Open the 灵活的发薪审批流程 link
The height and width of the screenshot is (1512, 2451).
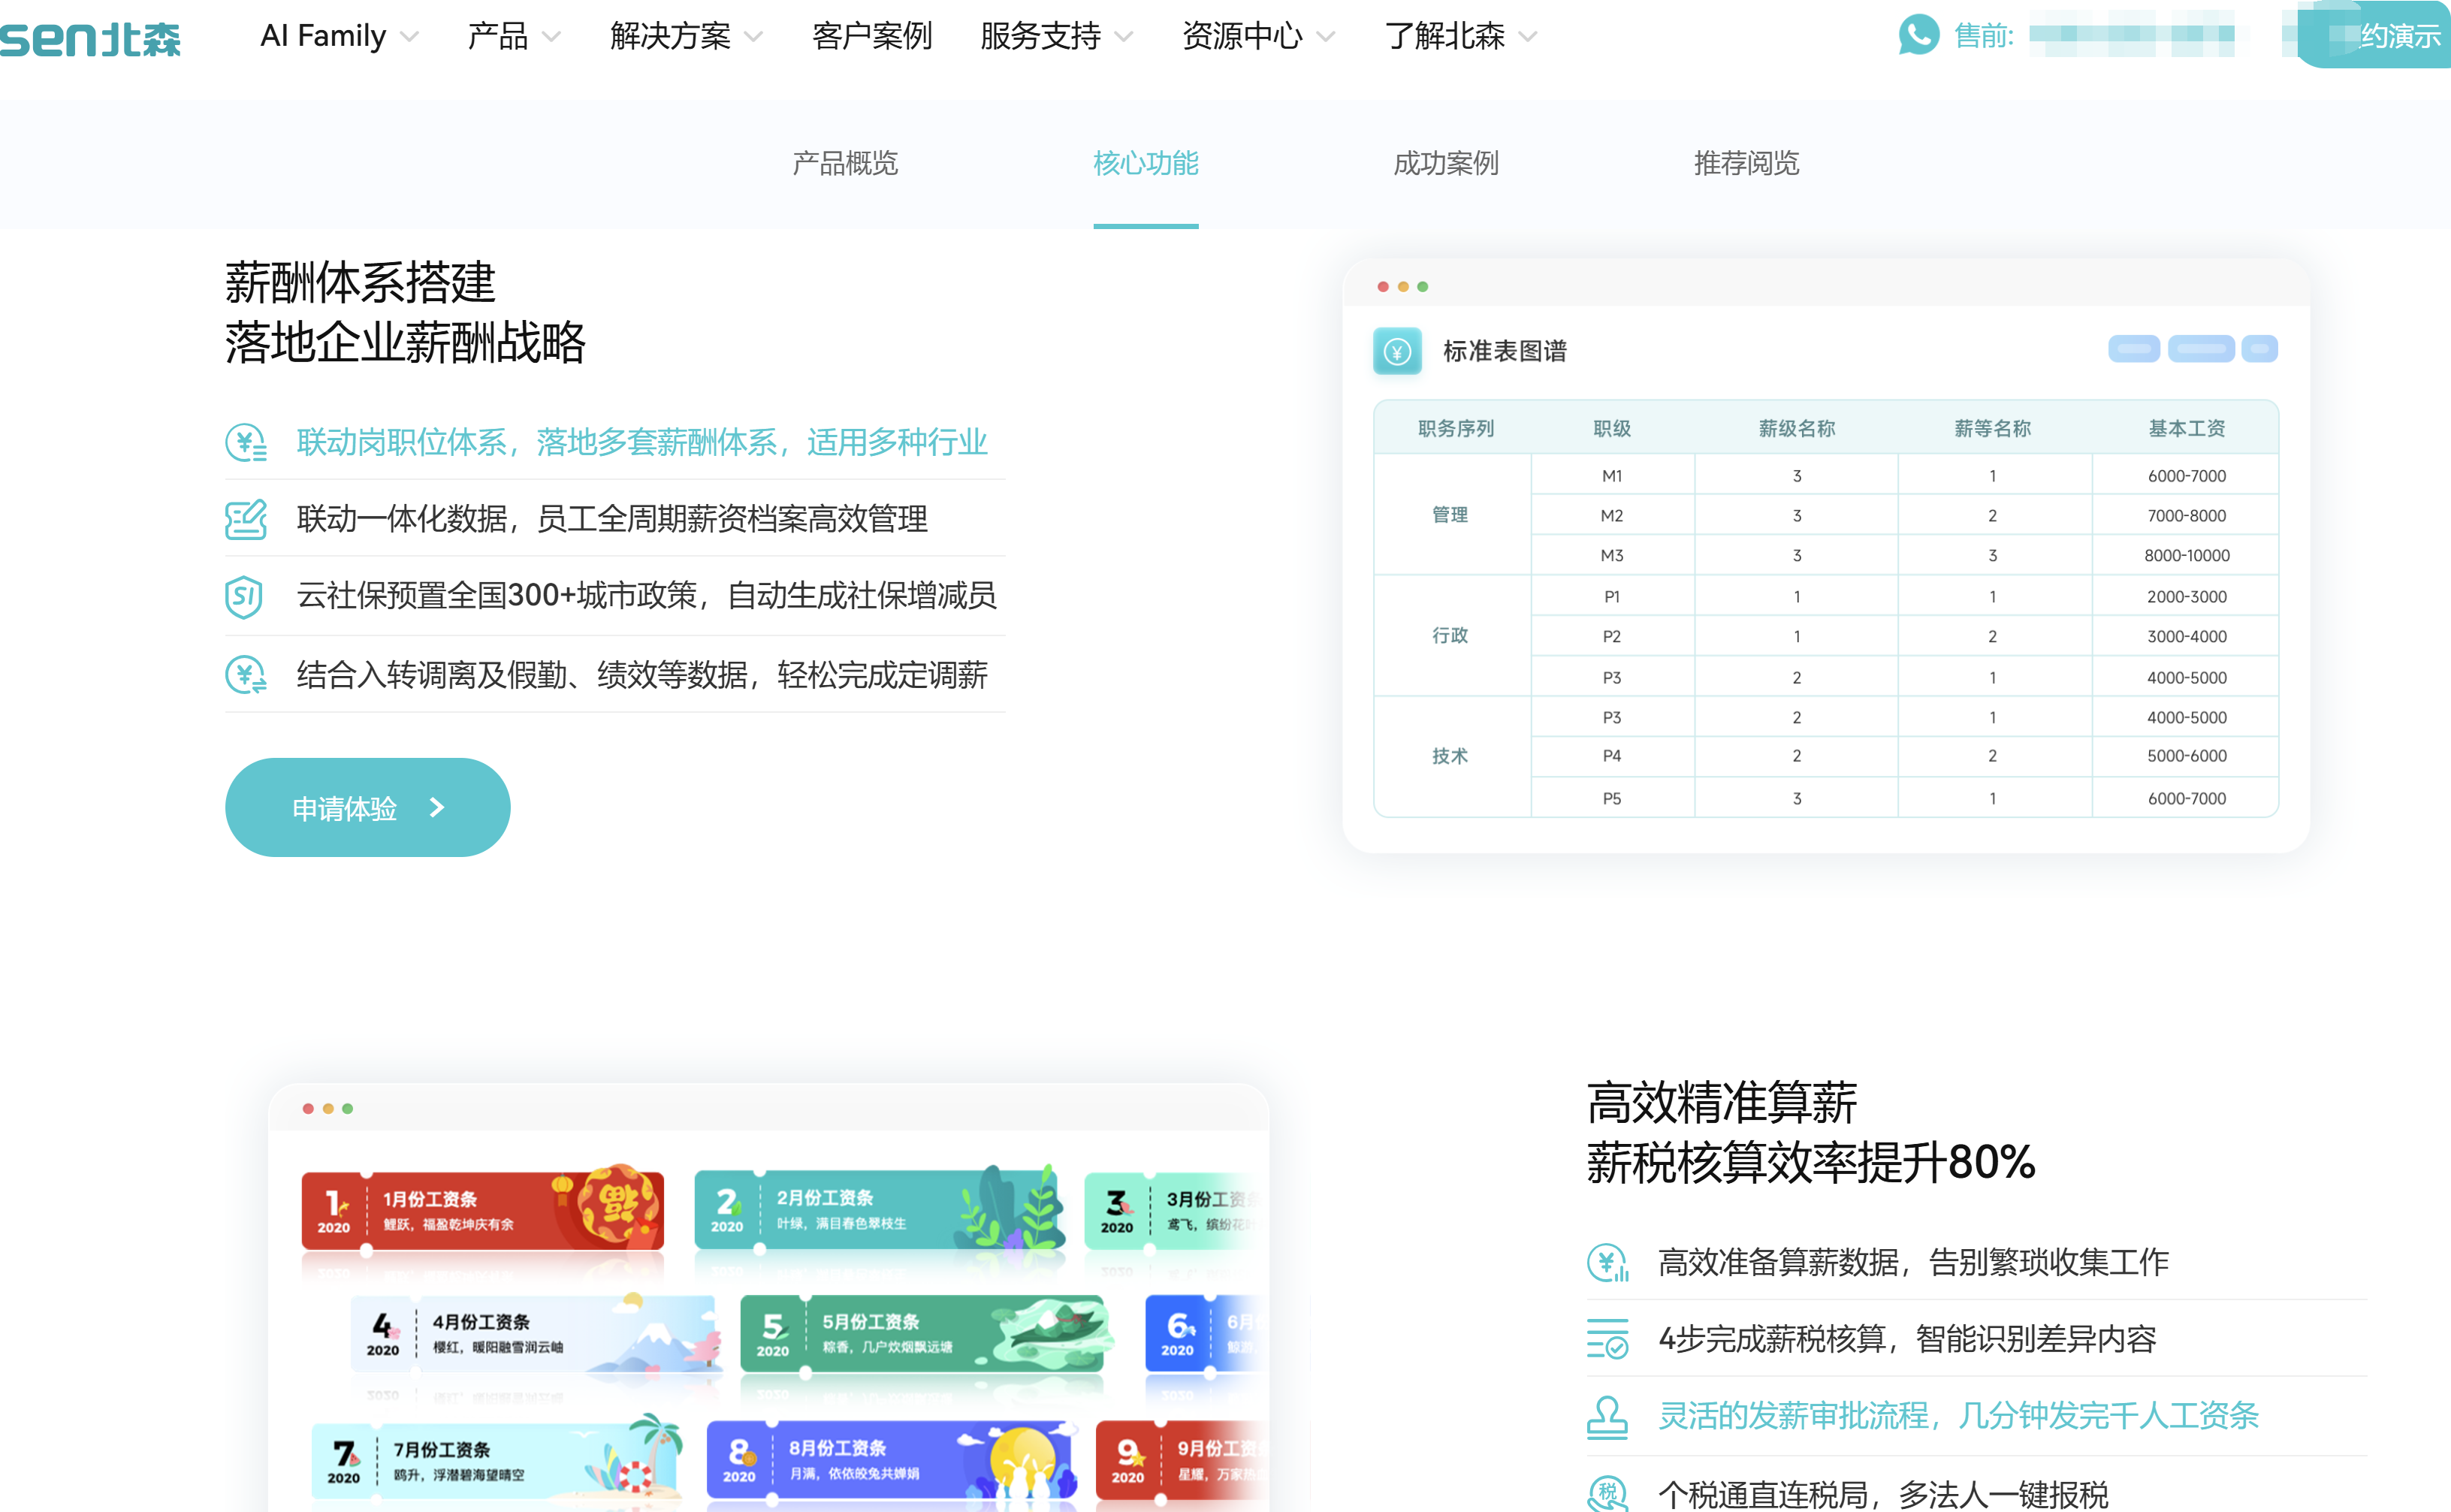(x=1958, y=1416)
